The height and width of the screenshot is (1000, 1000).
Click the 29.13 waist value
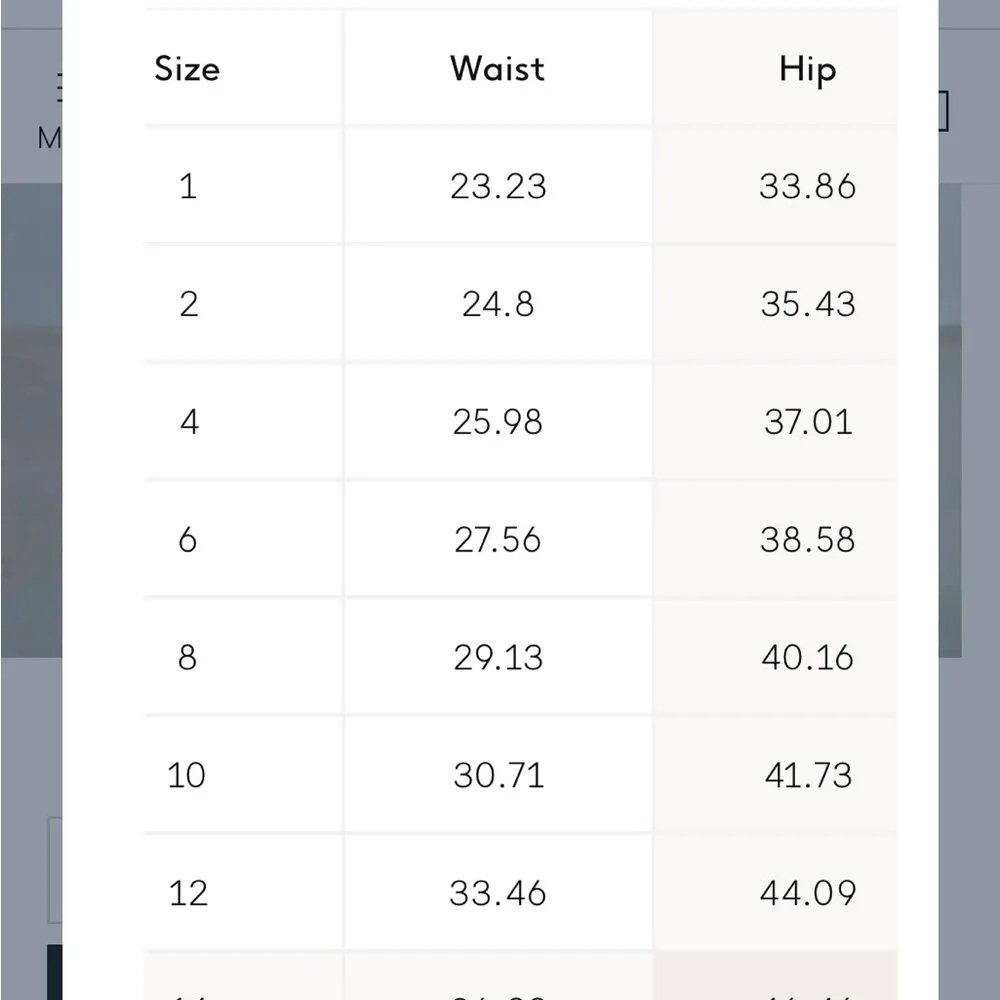[498, 657]
